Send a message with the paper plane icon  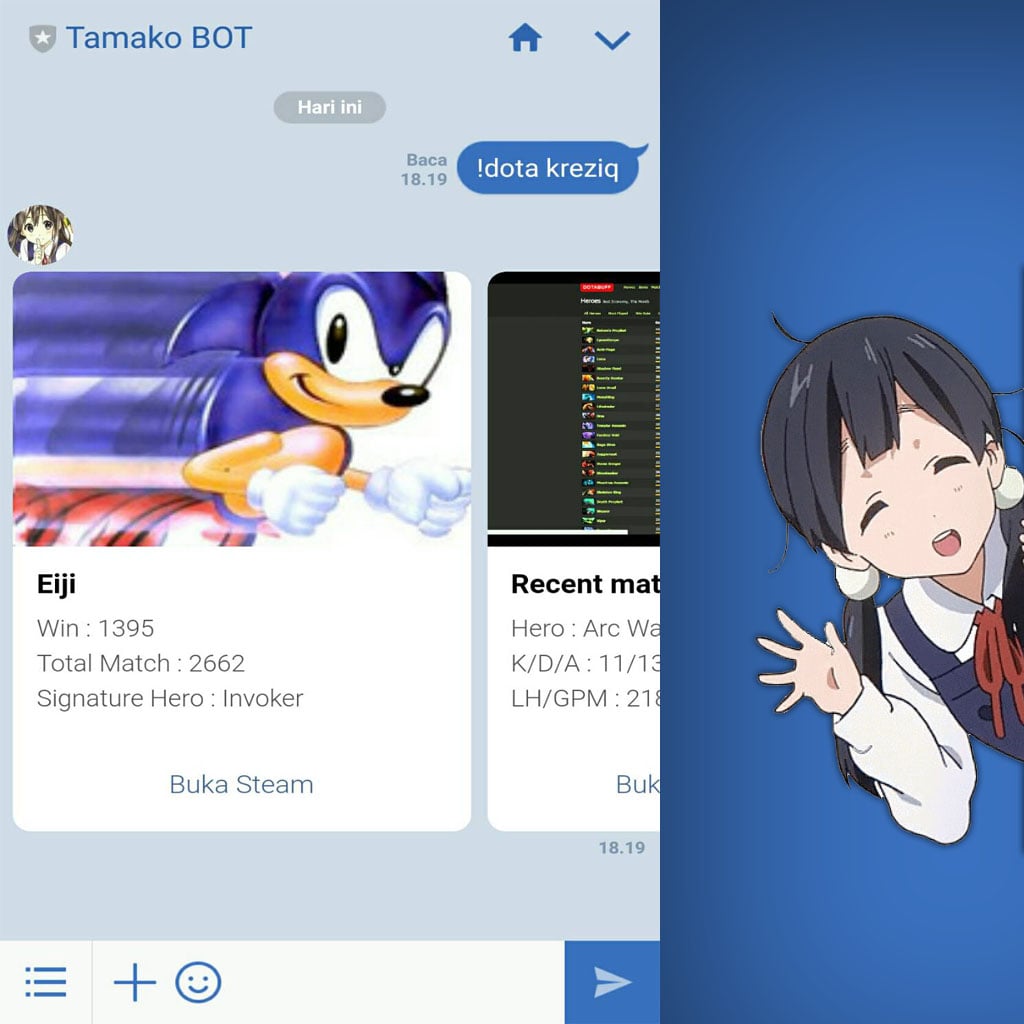pos(613,981)
